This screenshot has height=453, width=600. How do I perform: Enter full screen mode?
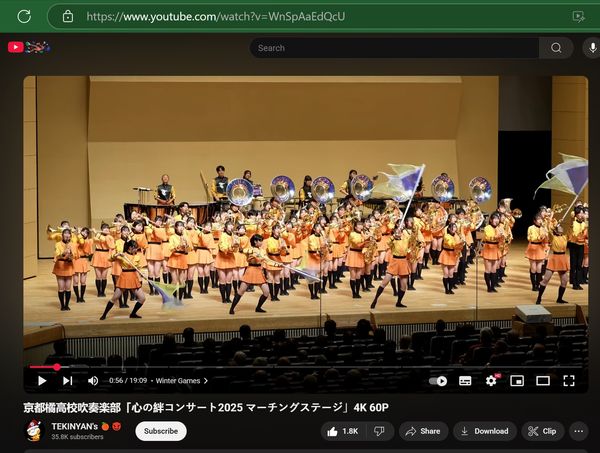tap(569, 381)
